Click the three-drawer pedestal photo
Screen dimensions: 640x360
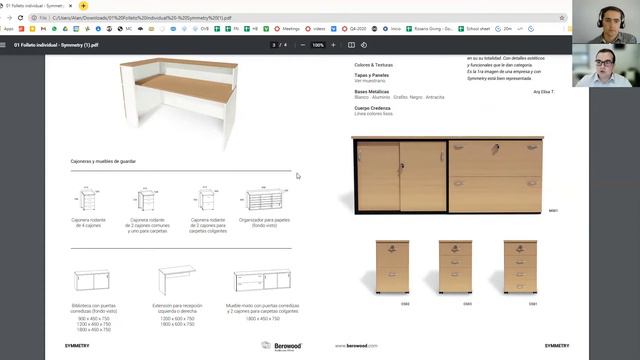coord(456,267)
